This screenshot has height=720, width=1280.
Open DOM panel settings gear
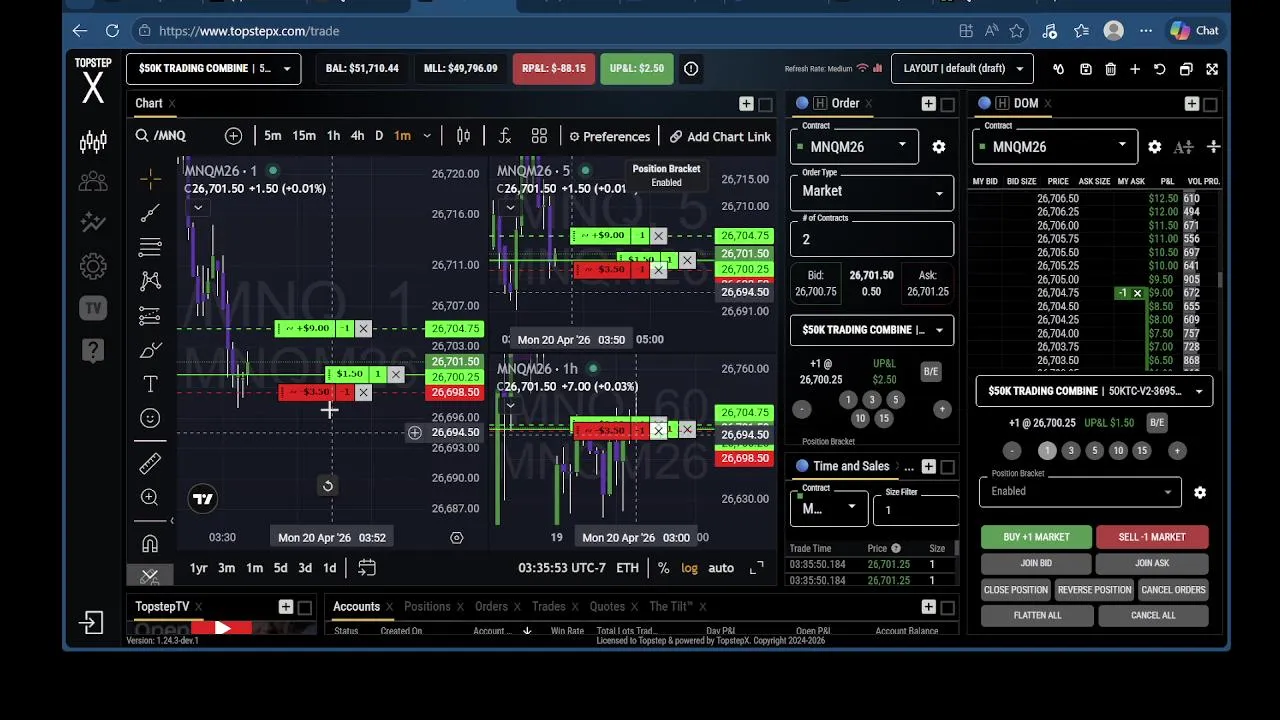(x=1154, y=146)
